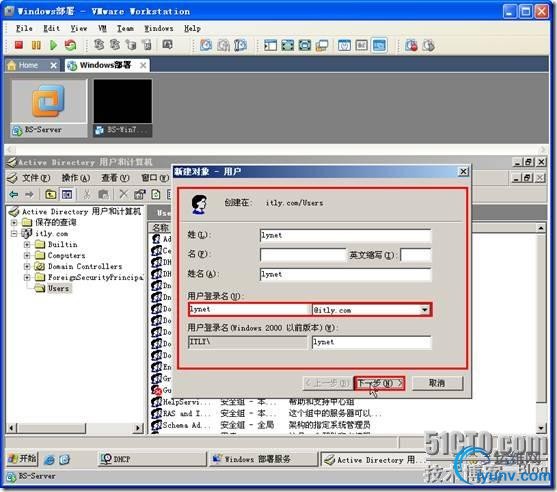Open the Help menu in VMware

tap(192, 28)
